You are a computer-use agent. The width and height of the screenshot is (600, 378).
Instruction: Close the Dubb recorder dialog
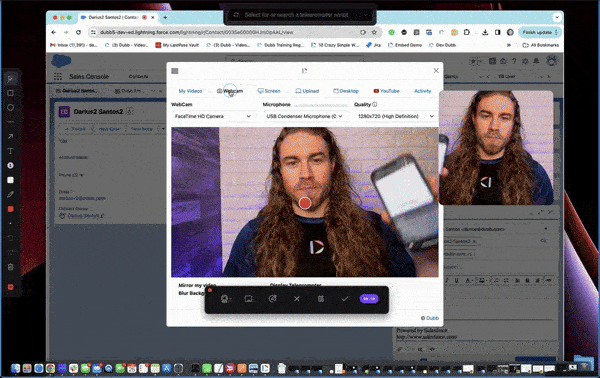(436, 70)
